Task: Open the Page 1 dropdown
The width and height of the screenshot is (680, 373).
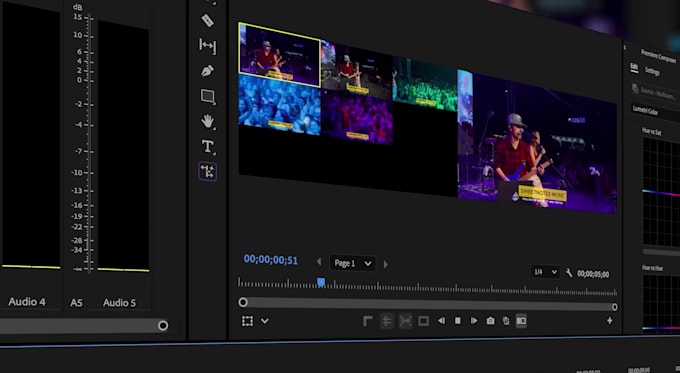Action: [x=353, y=263]
